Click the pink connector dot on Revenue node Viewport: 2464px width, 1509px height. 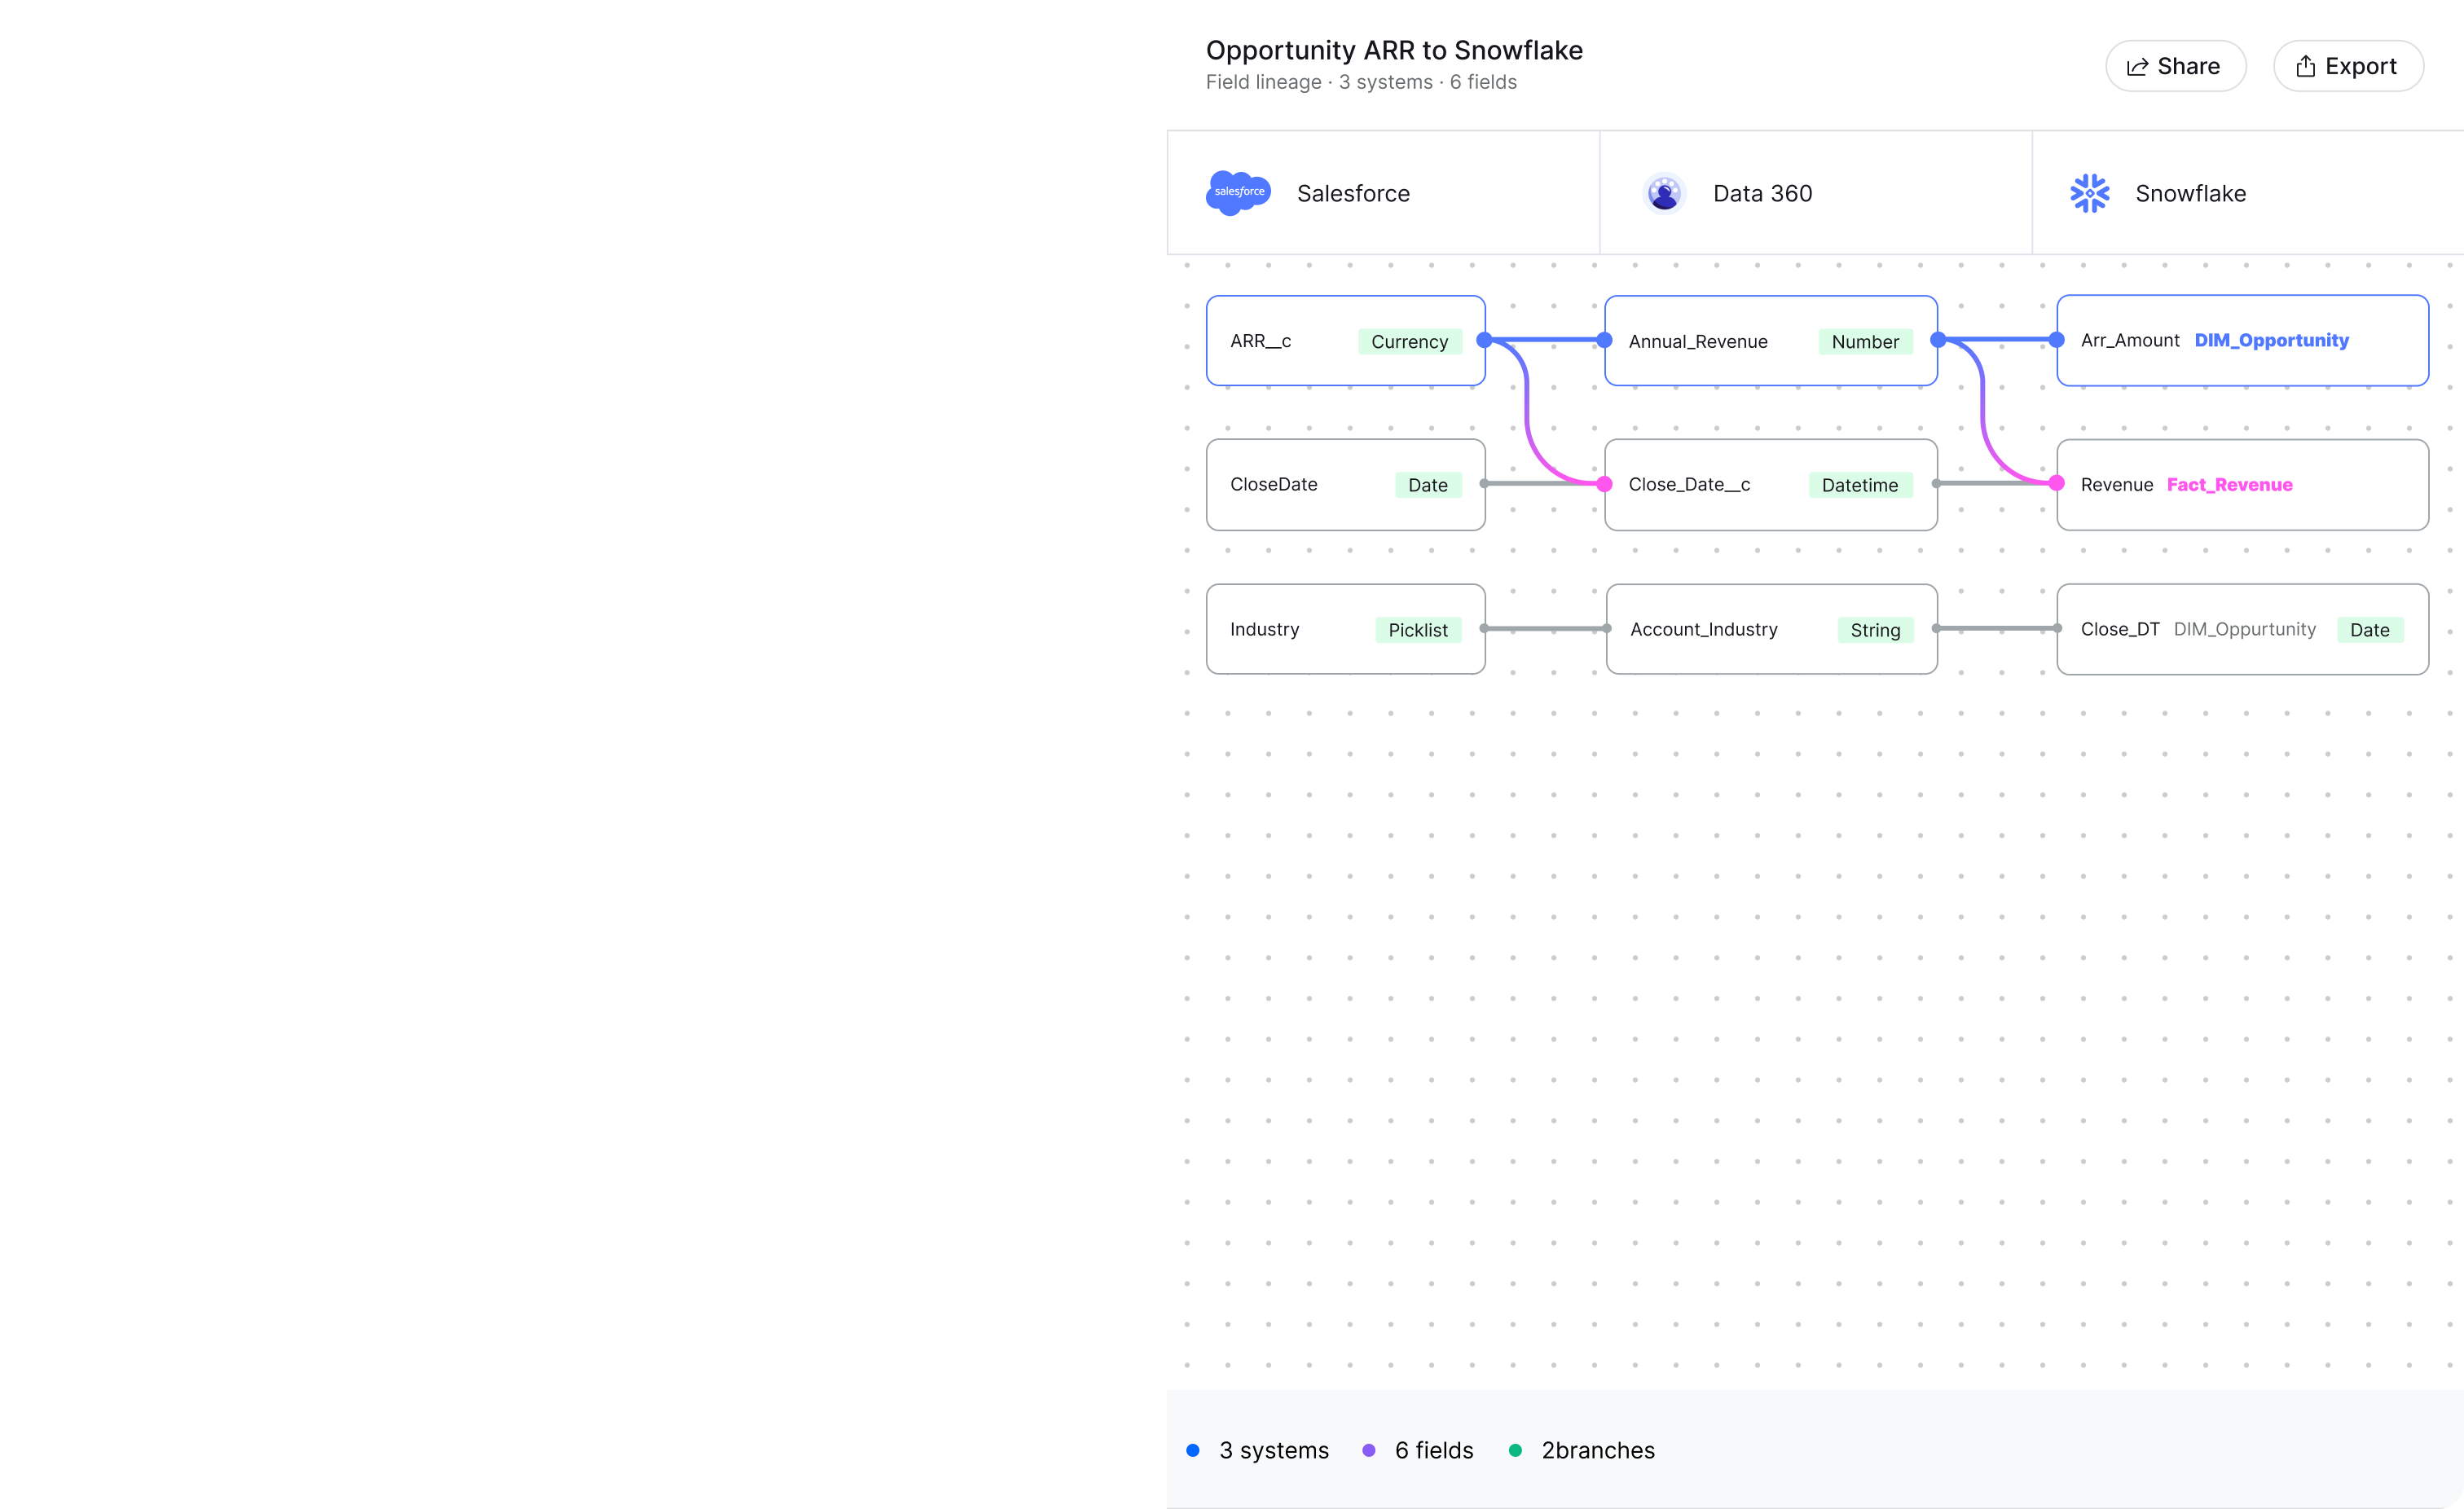click(x=2056, y=484)
